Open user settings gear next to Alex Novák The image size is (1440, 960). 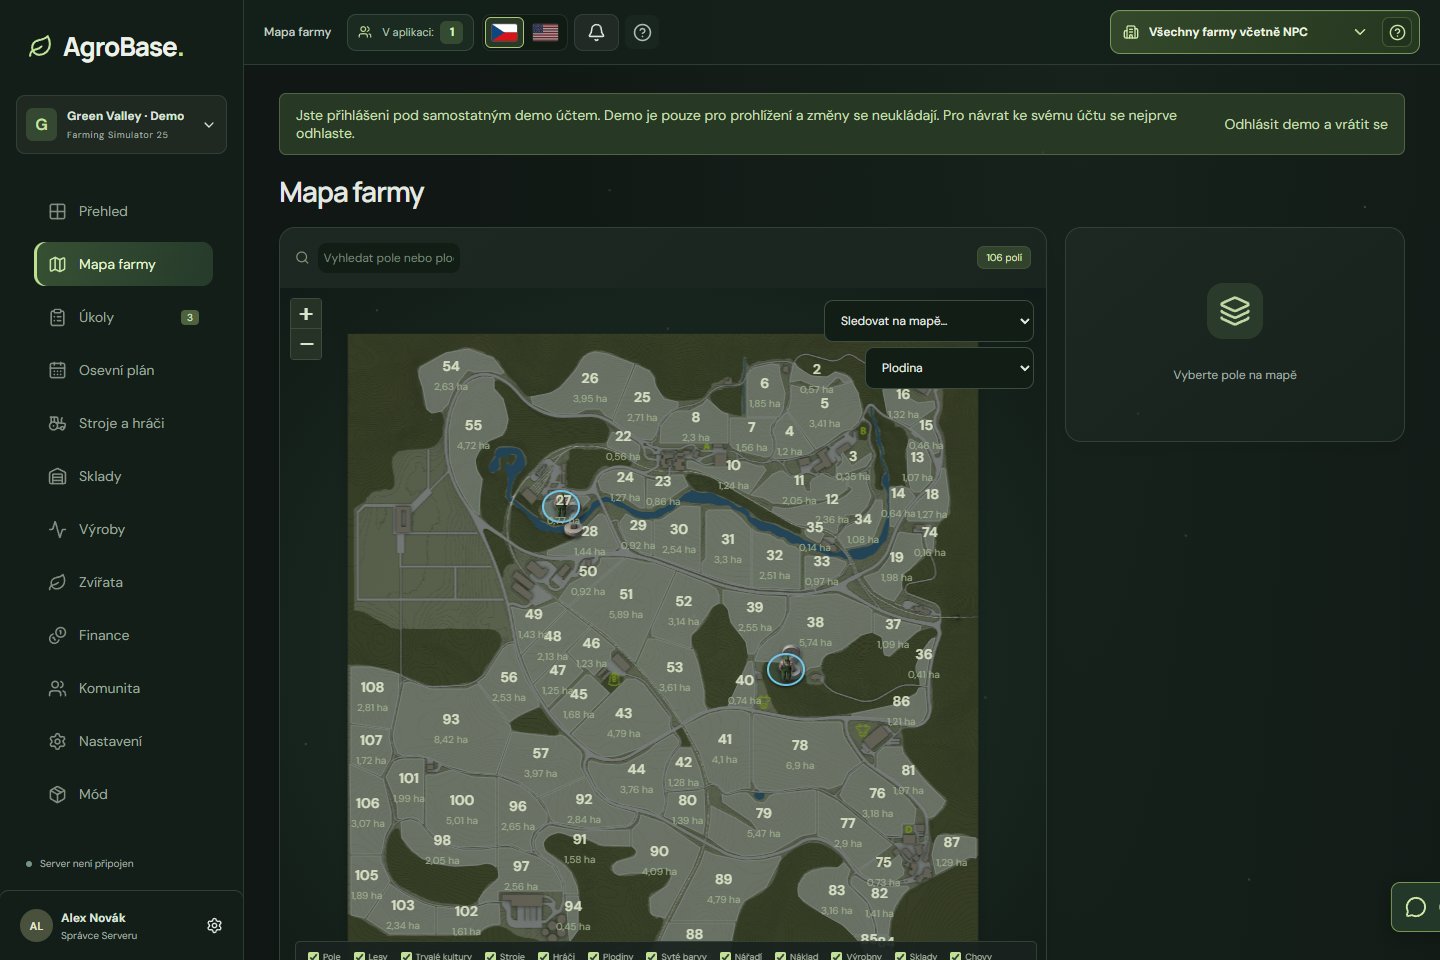pos(214,925)
